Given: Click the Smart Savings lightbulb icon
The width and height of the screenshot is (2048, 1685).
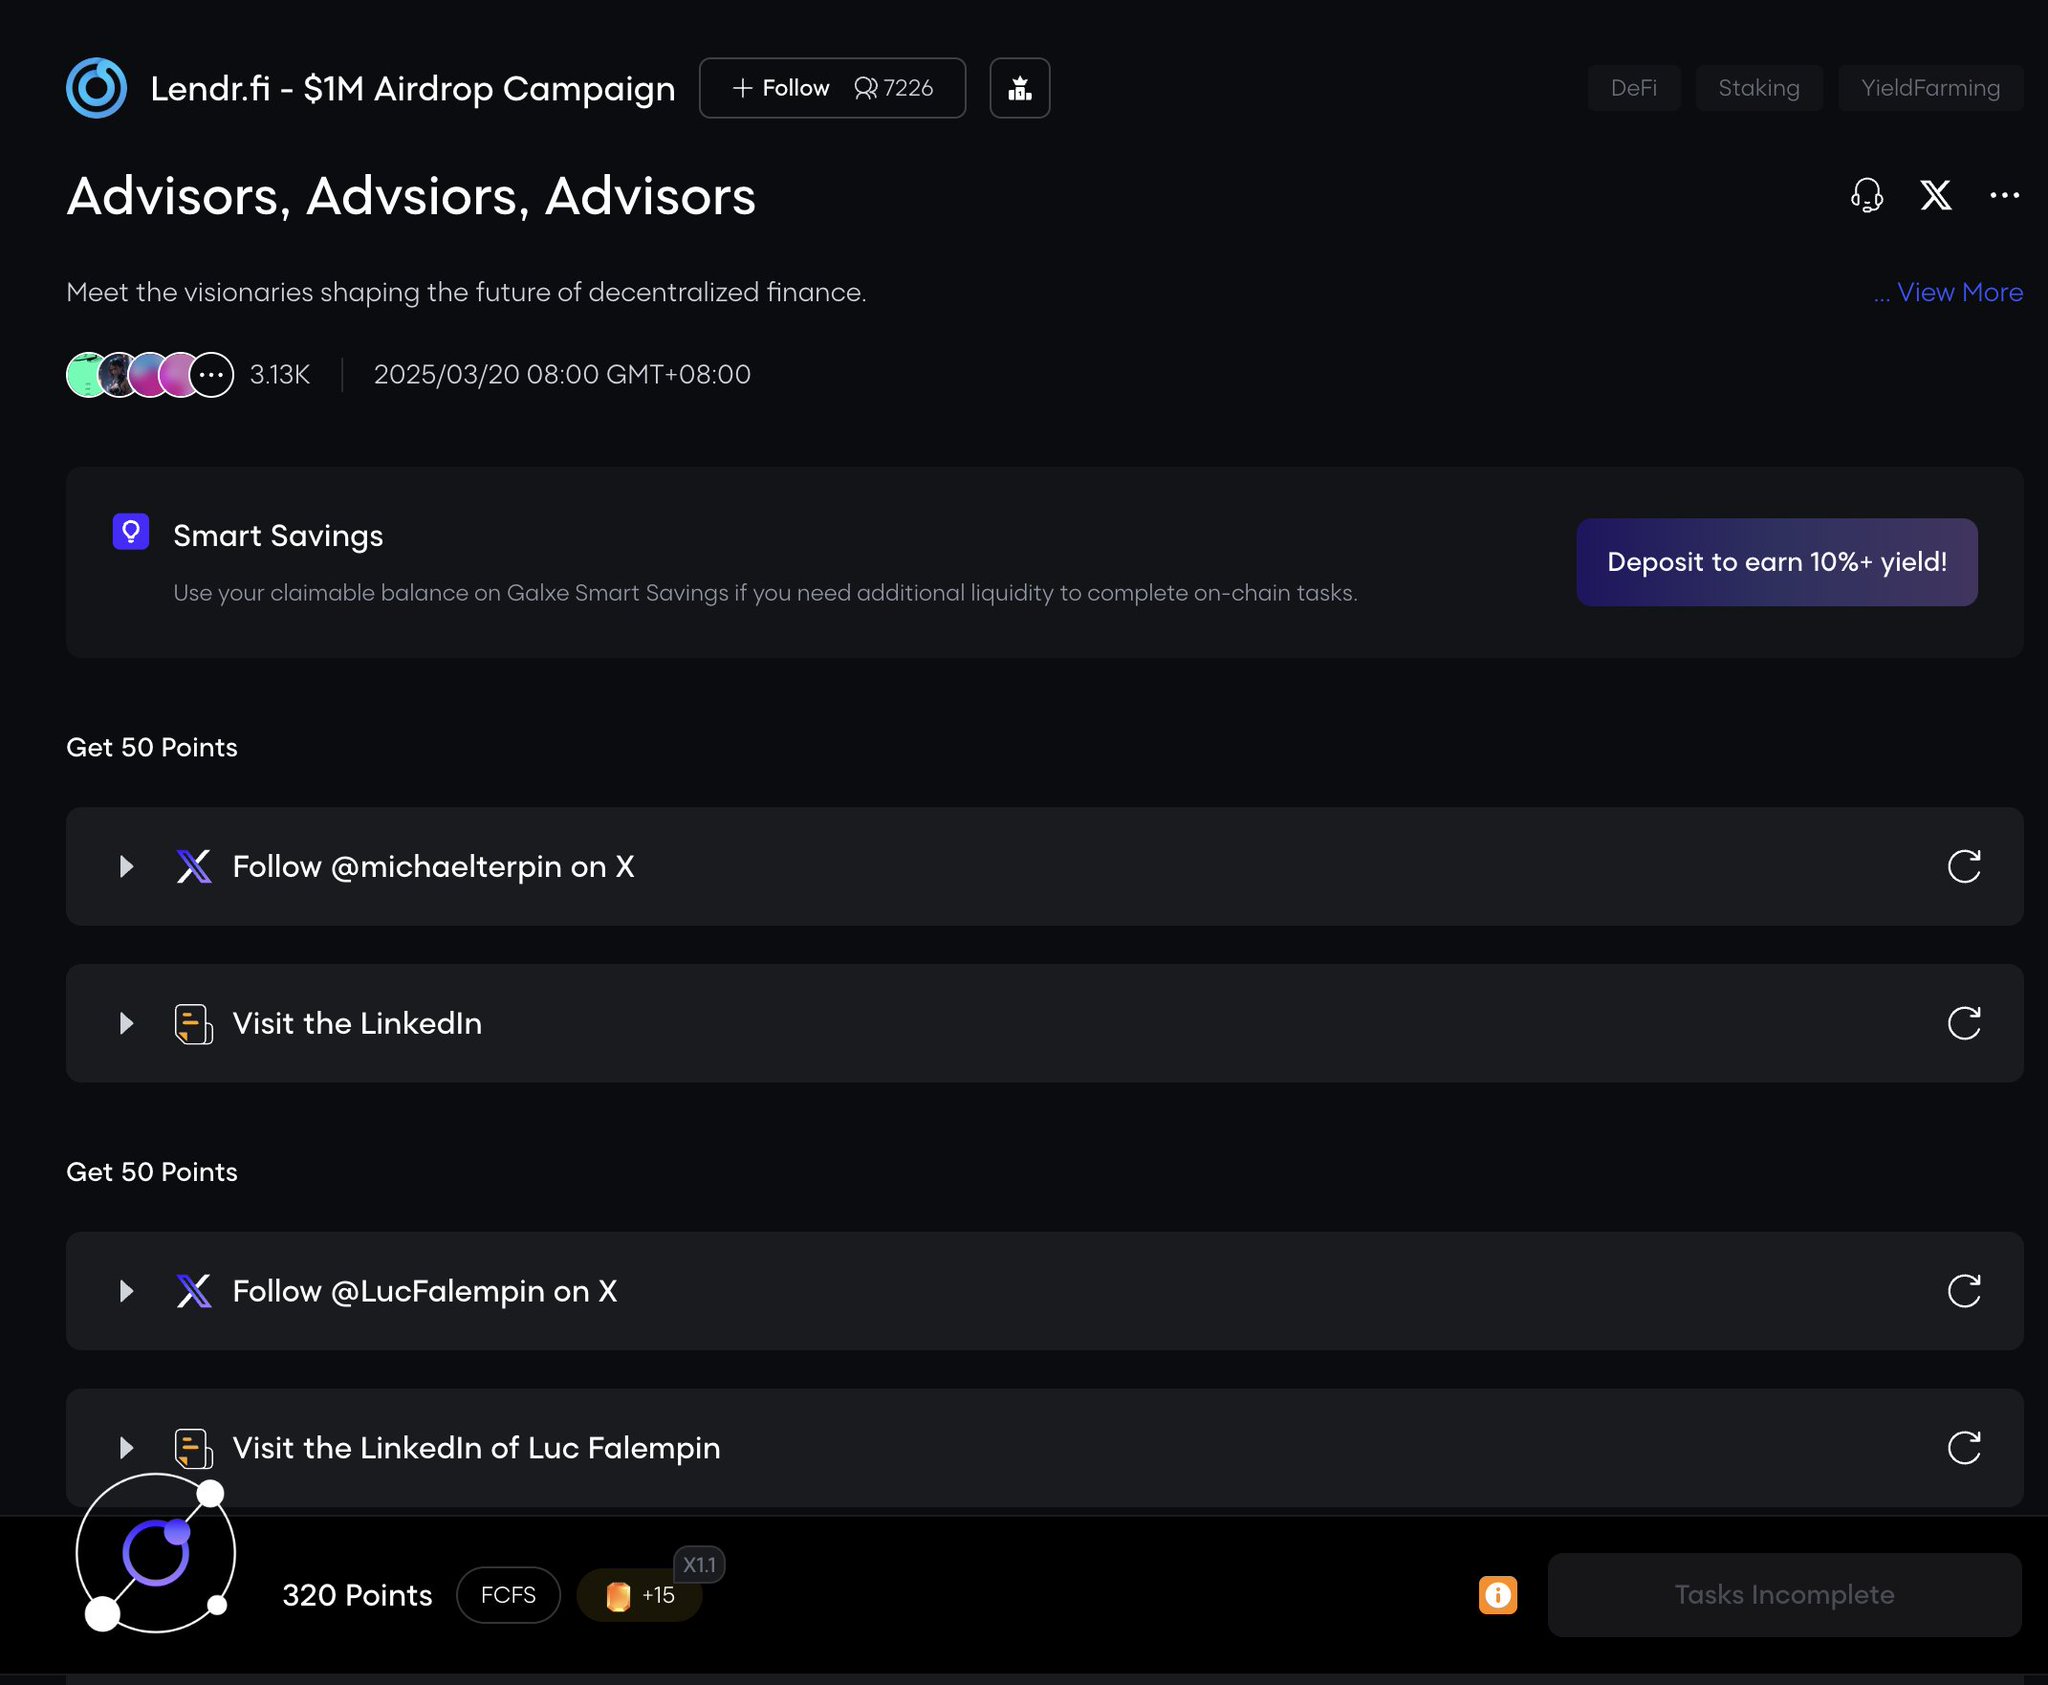Looking at the screenshot, I should point(131,531).
